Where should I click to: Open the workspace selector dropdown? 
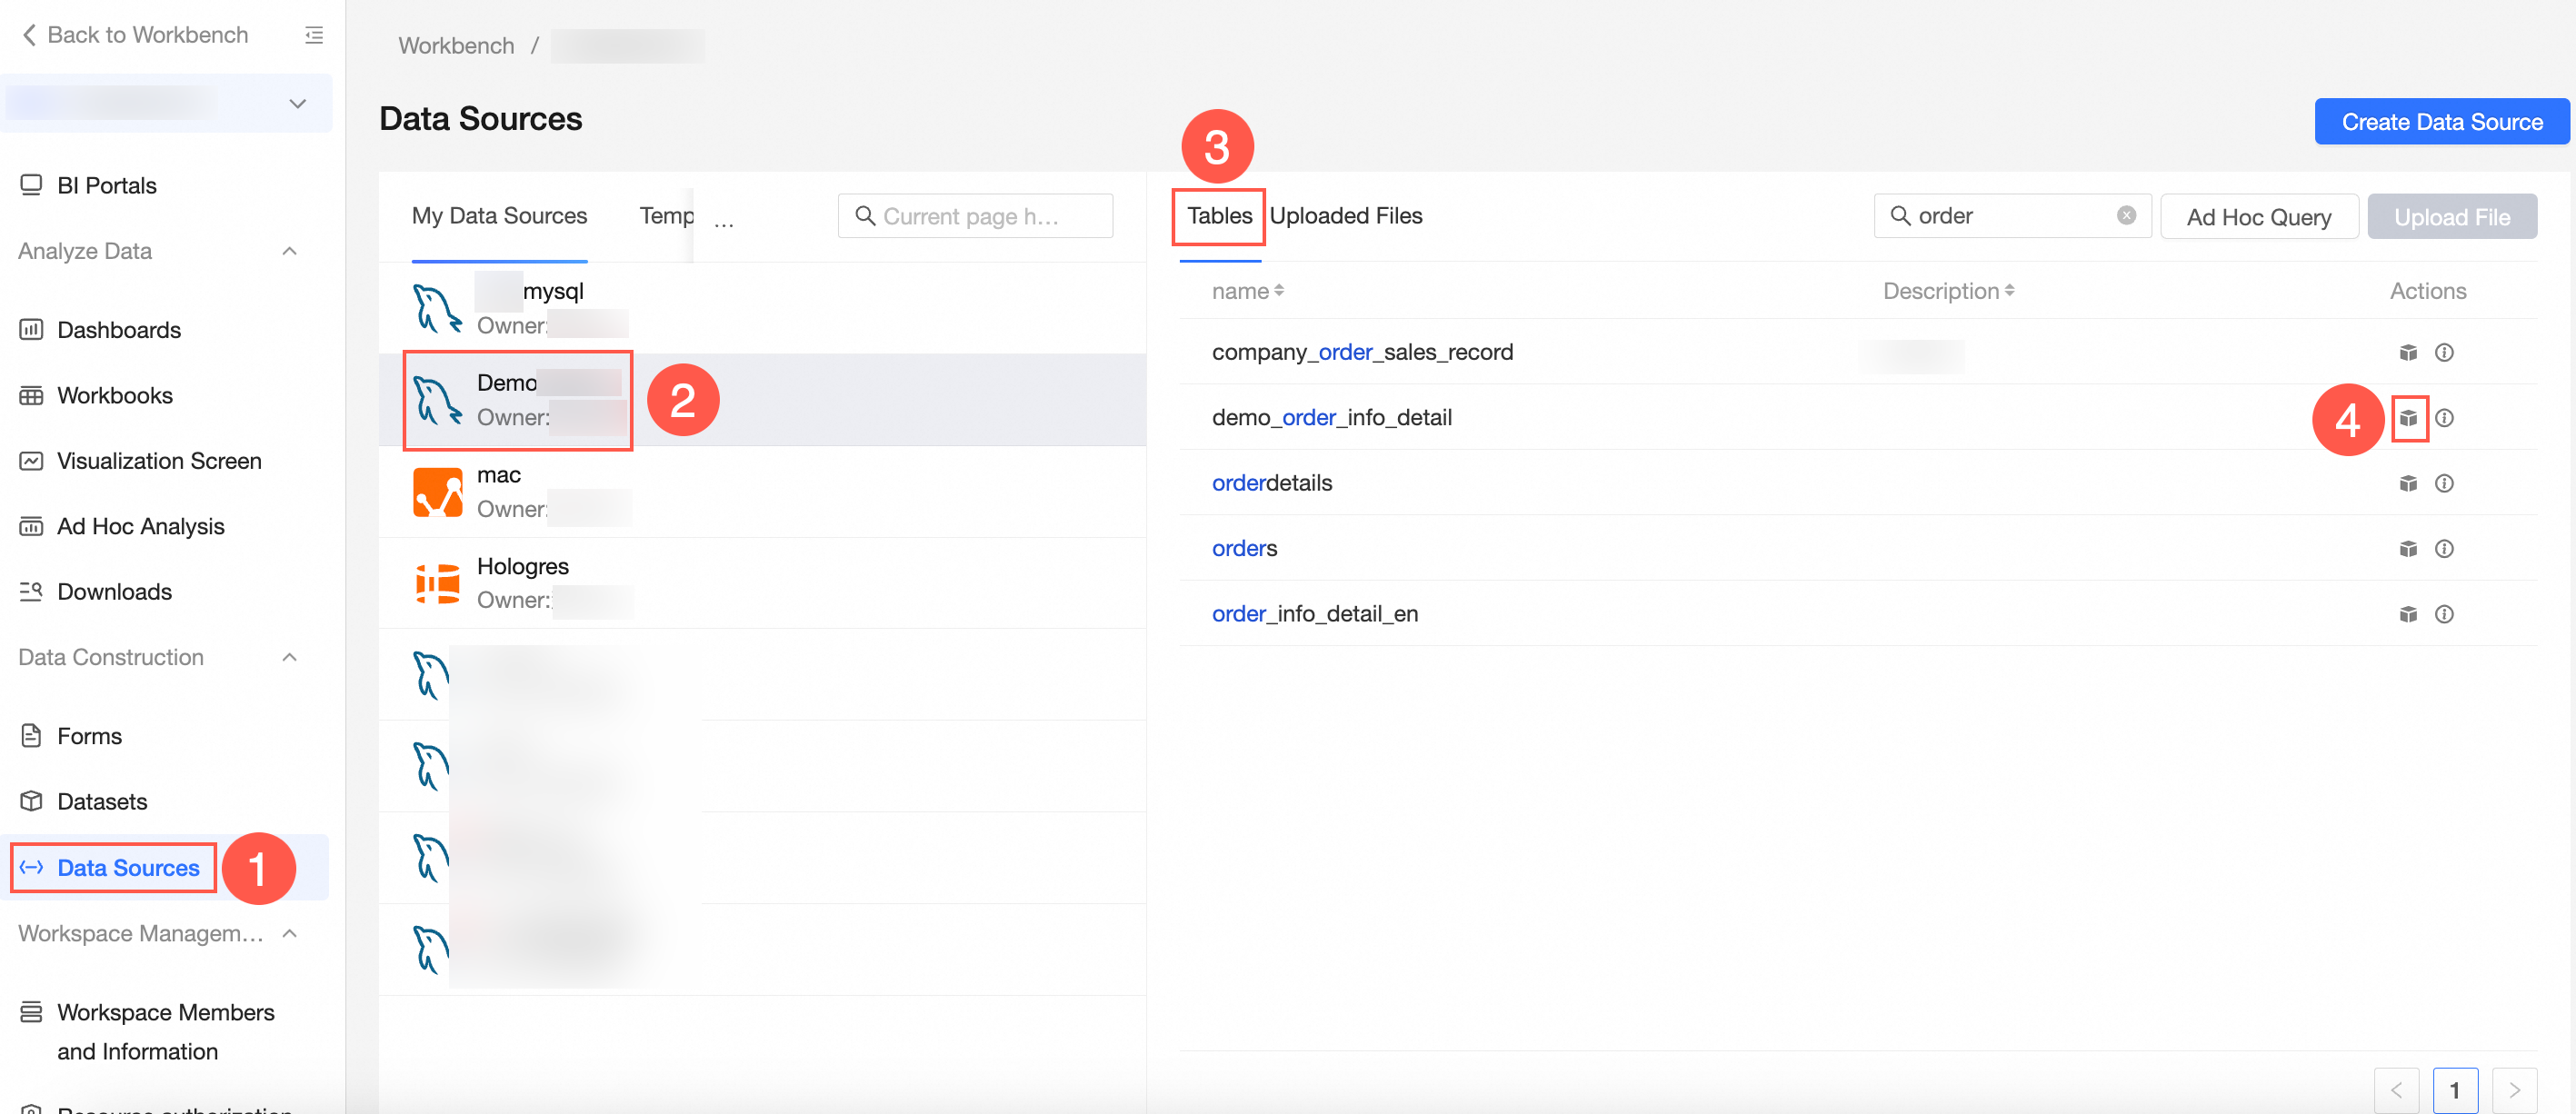[297, 103]
